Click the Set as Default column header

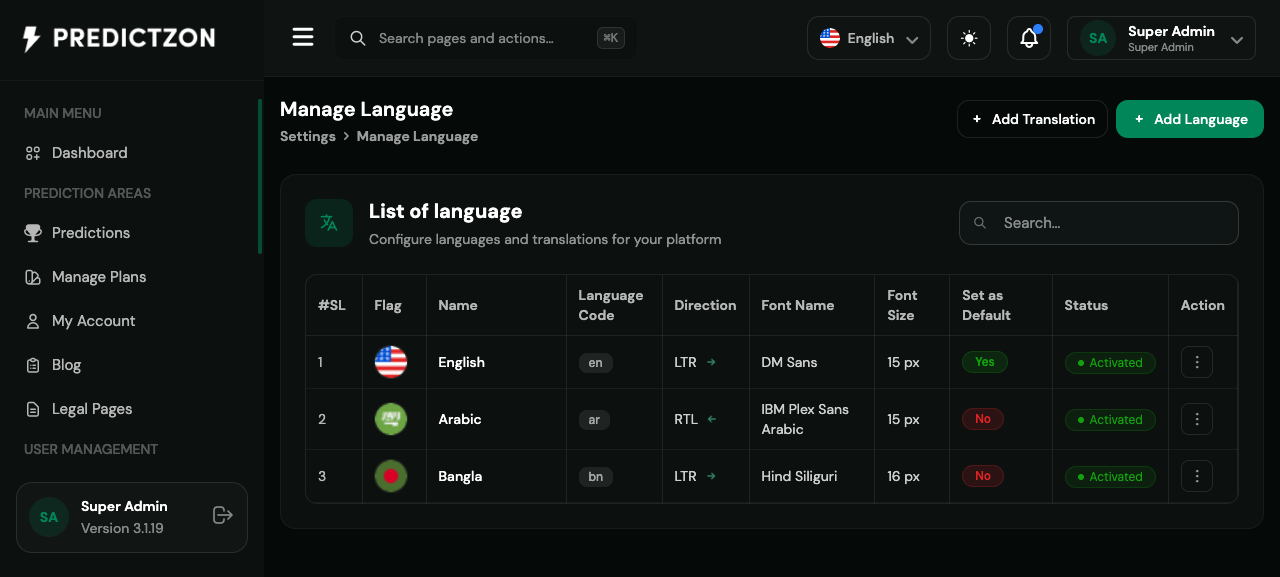coord(986,305)
